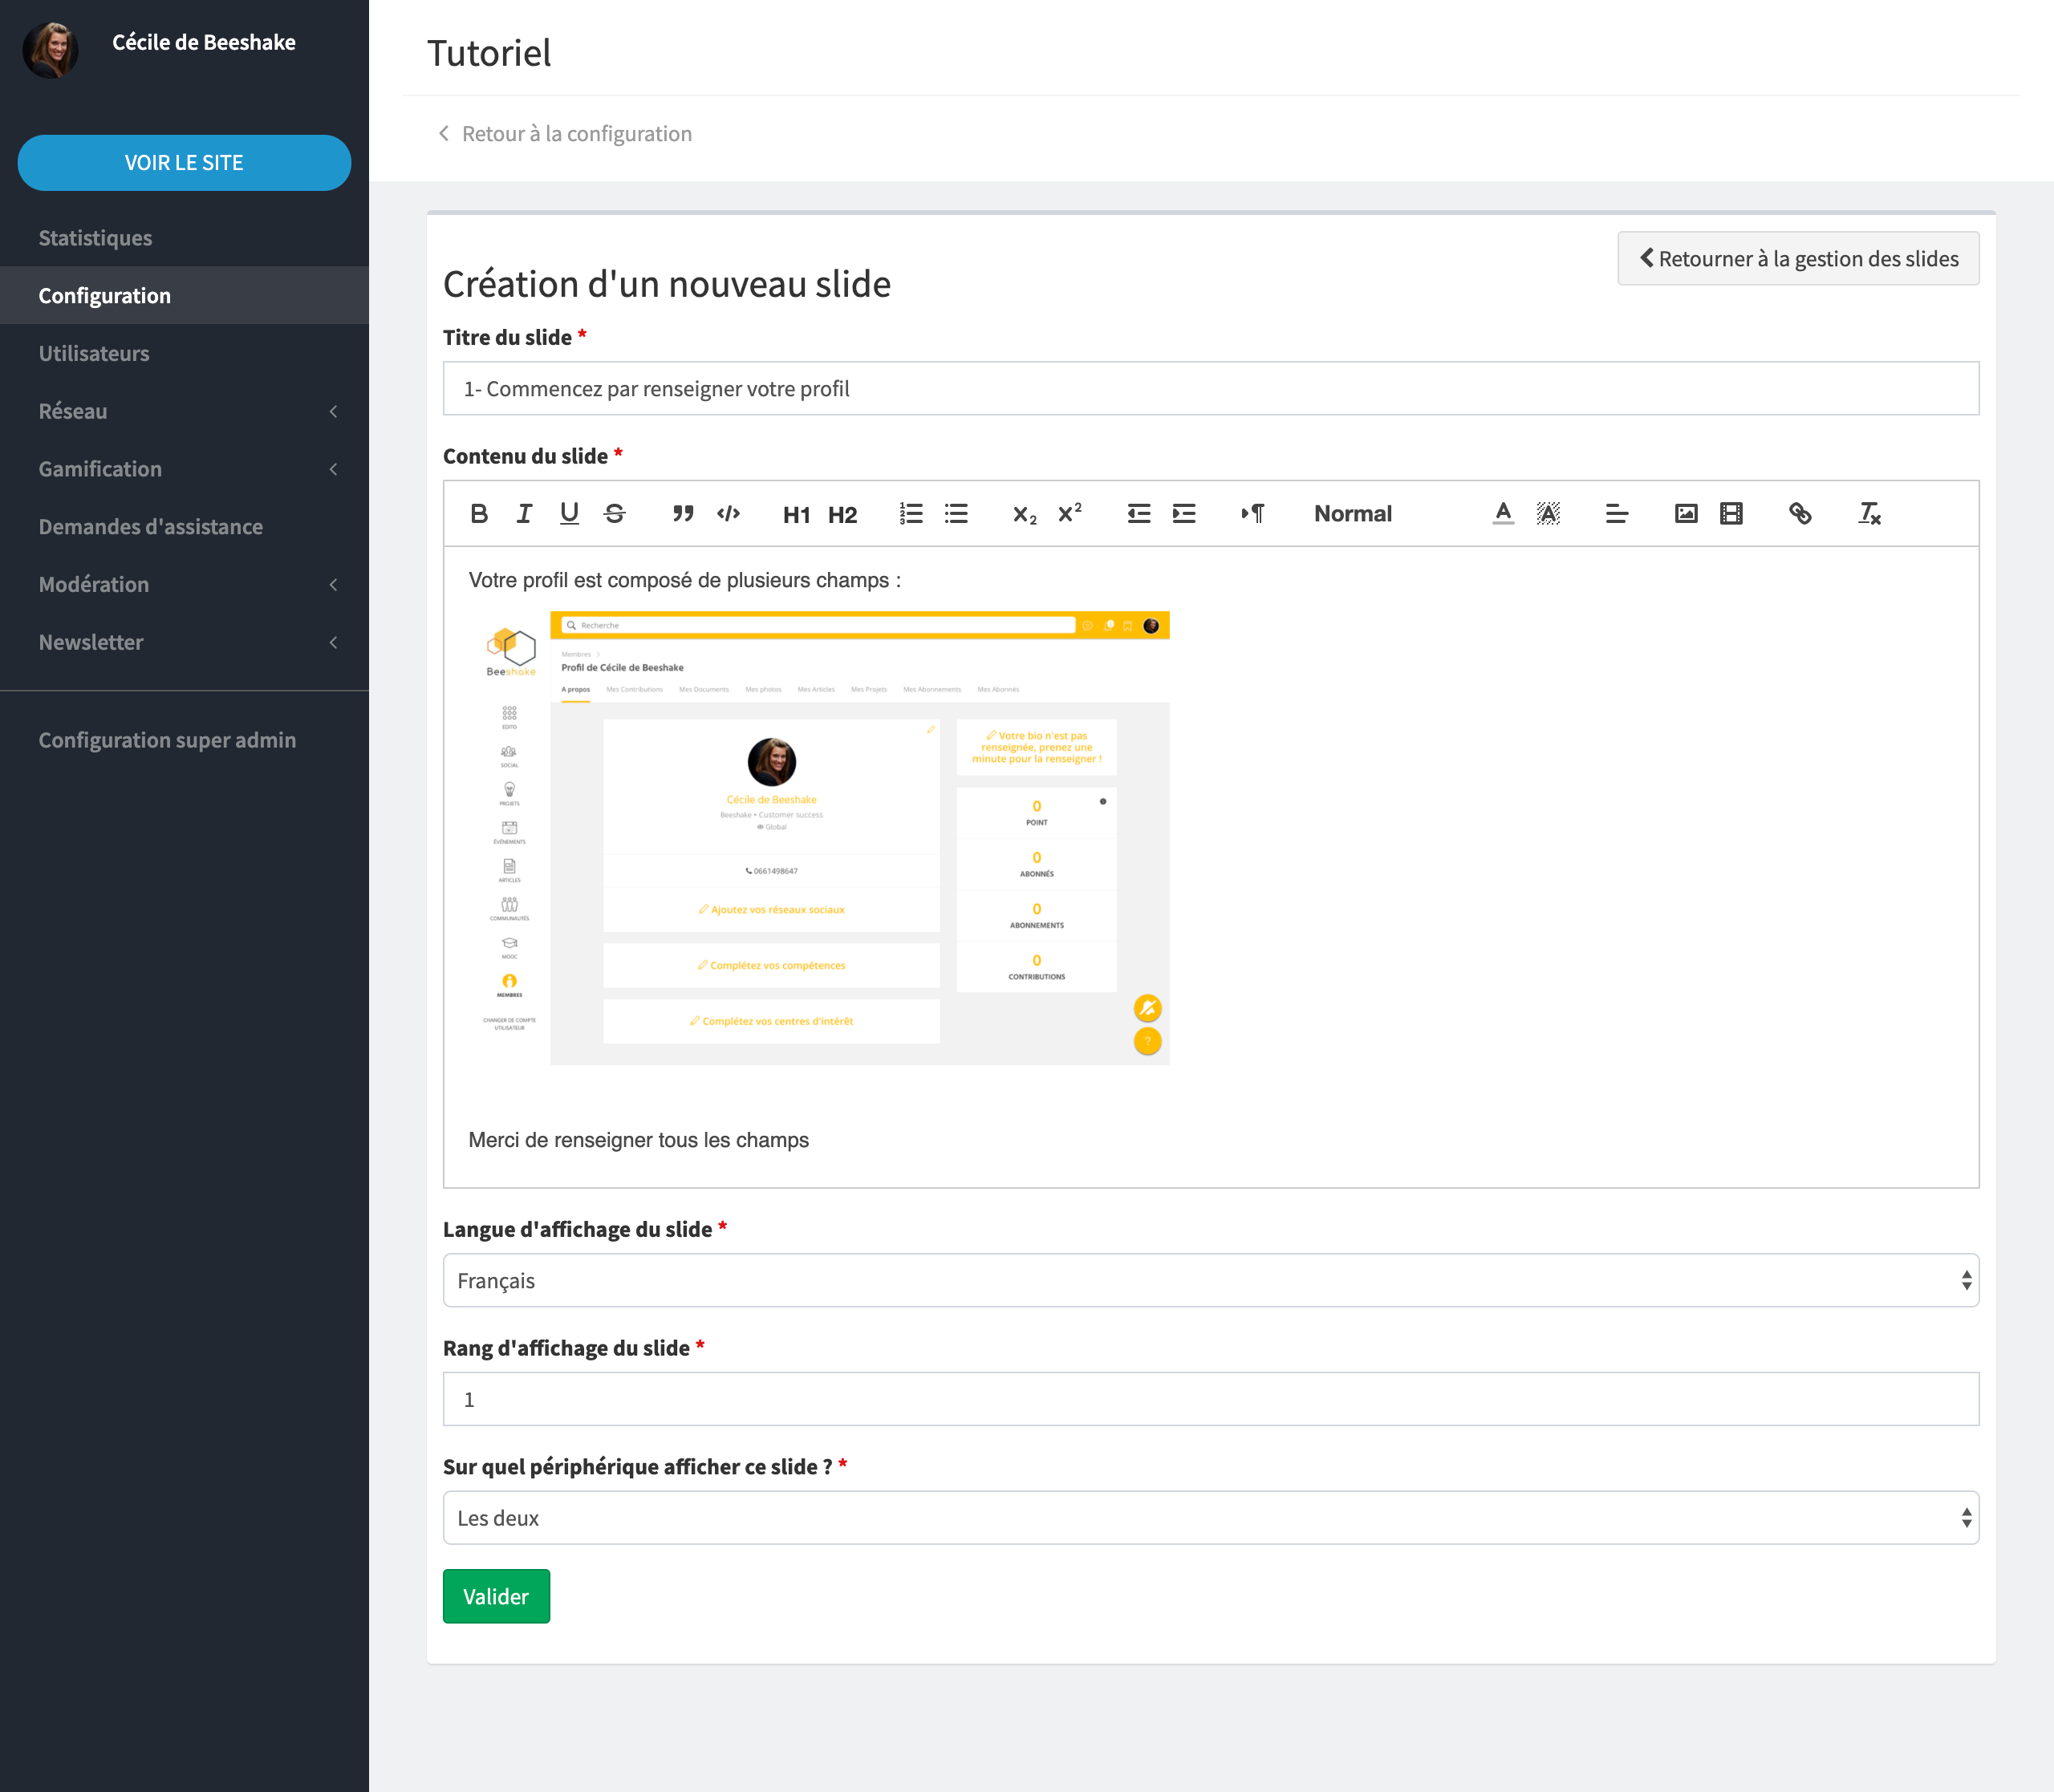The height and width of the screenshot is (1792, 2054).
Task: Open Utilisateurs in the sidebar
Action: (94, 353)
